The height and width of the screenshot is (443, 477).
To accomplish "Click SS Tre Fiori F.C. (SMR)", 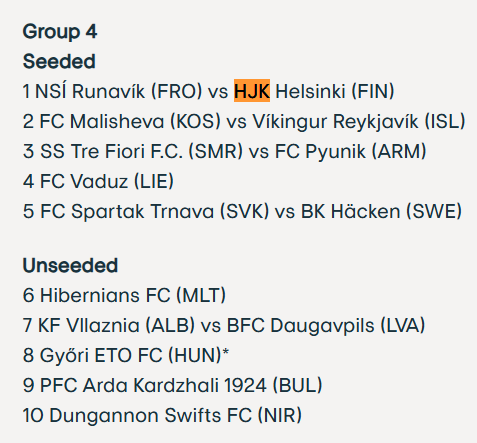I will point(141,151).
